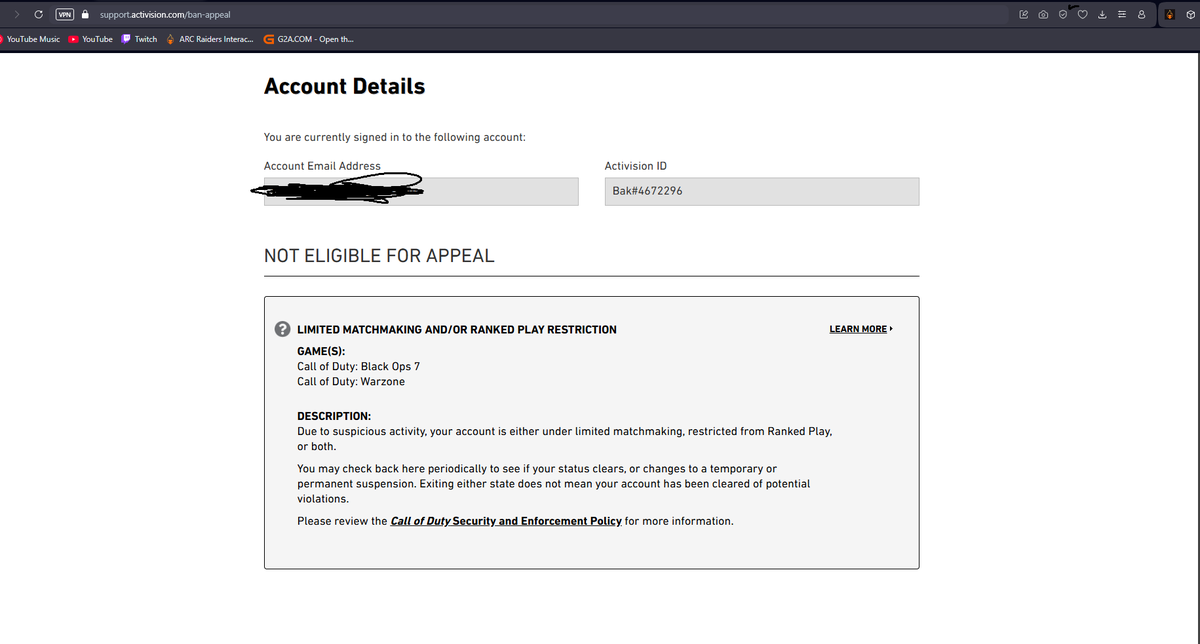1200x644 pixels.
Task: Click the text Call of Duty: Warzone
Action: tap(351, 381)
